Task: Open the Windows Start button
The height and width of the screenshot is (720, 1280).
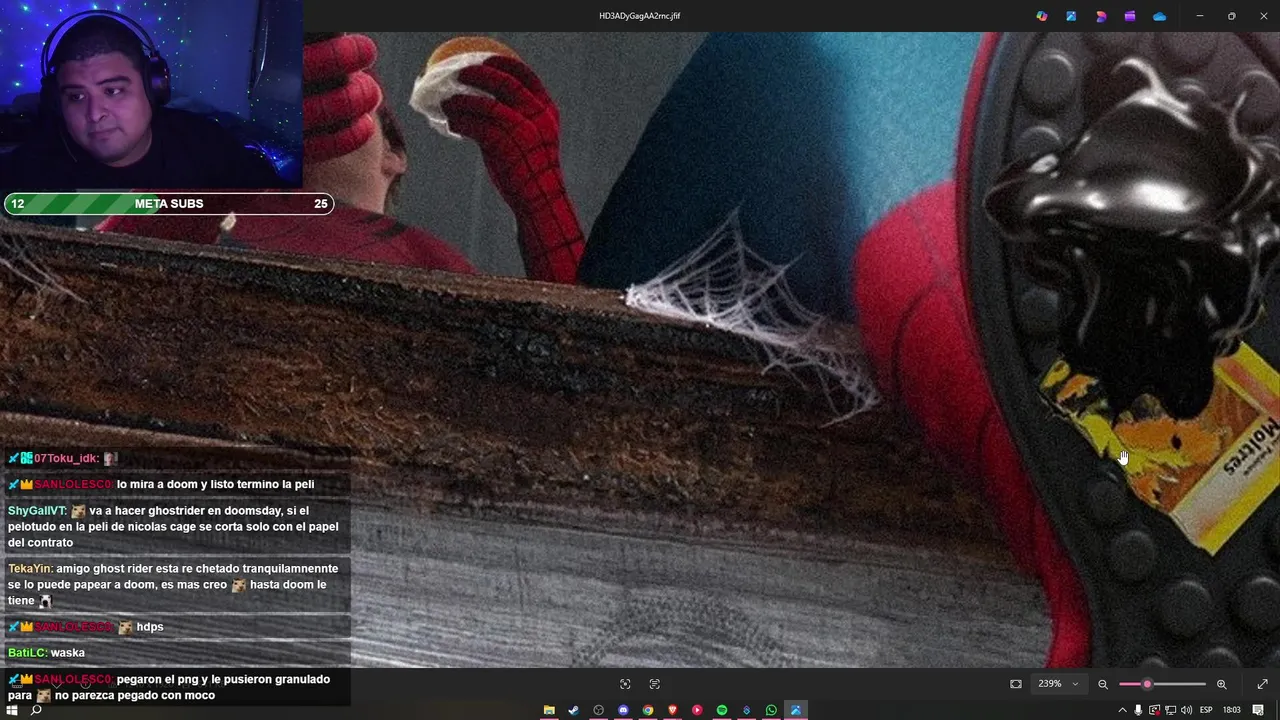Action: [12, 710]
